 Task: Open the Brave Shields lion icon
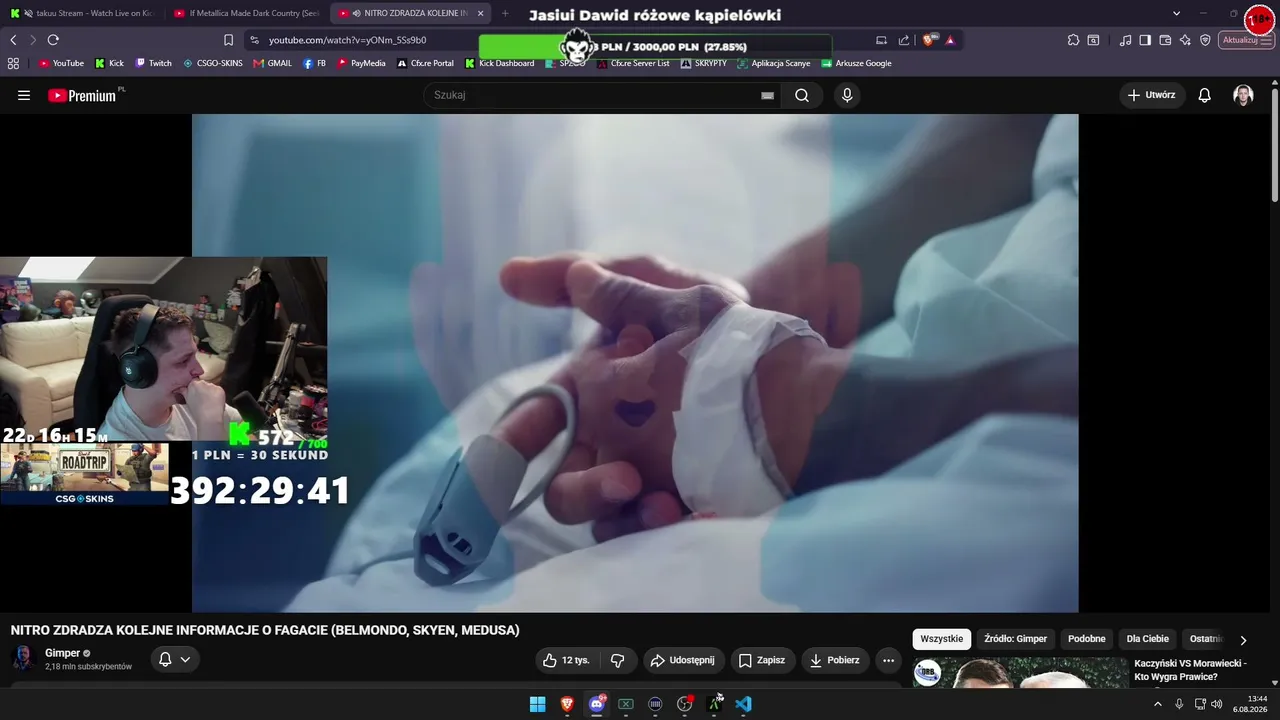point(929,40)
